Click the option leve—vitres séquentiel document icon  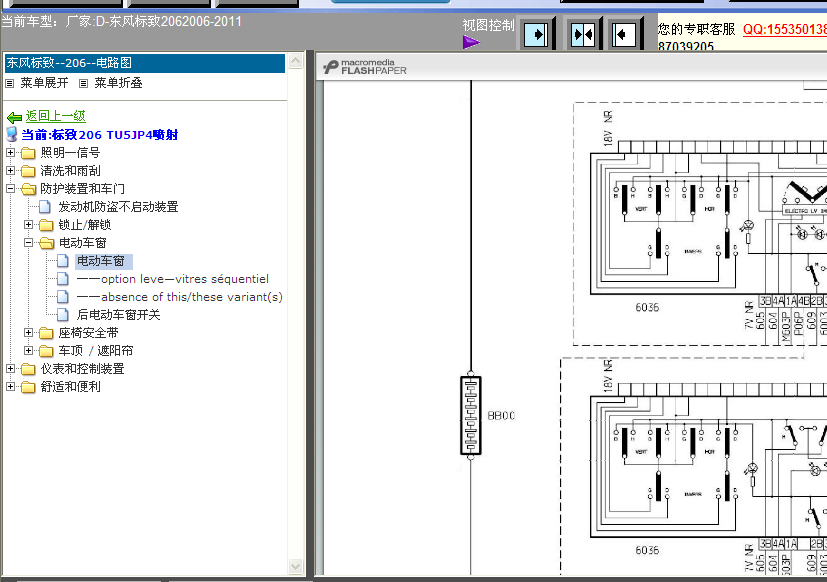[63, 279]
